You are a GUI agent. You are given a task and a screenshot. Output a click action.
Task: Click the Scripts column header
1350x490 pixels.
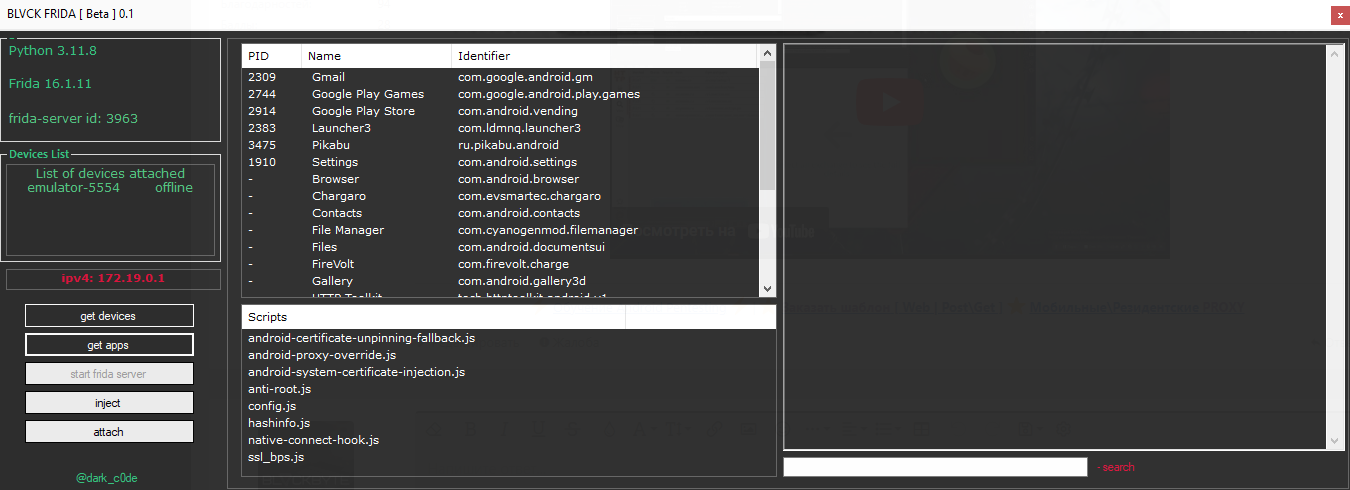(433, 317)
